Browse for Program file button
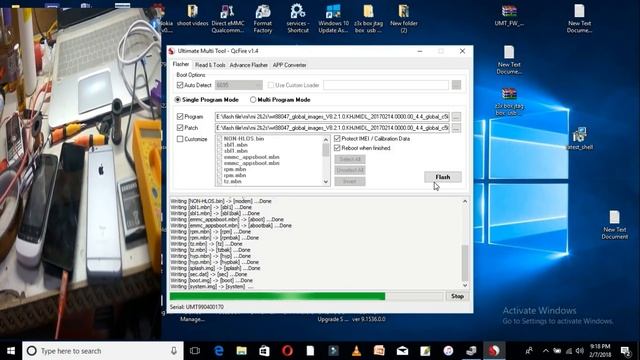This screenshot has height=360, width=640. (456, 117)
